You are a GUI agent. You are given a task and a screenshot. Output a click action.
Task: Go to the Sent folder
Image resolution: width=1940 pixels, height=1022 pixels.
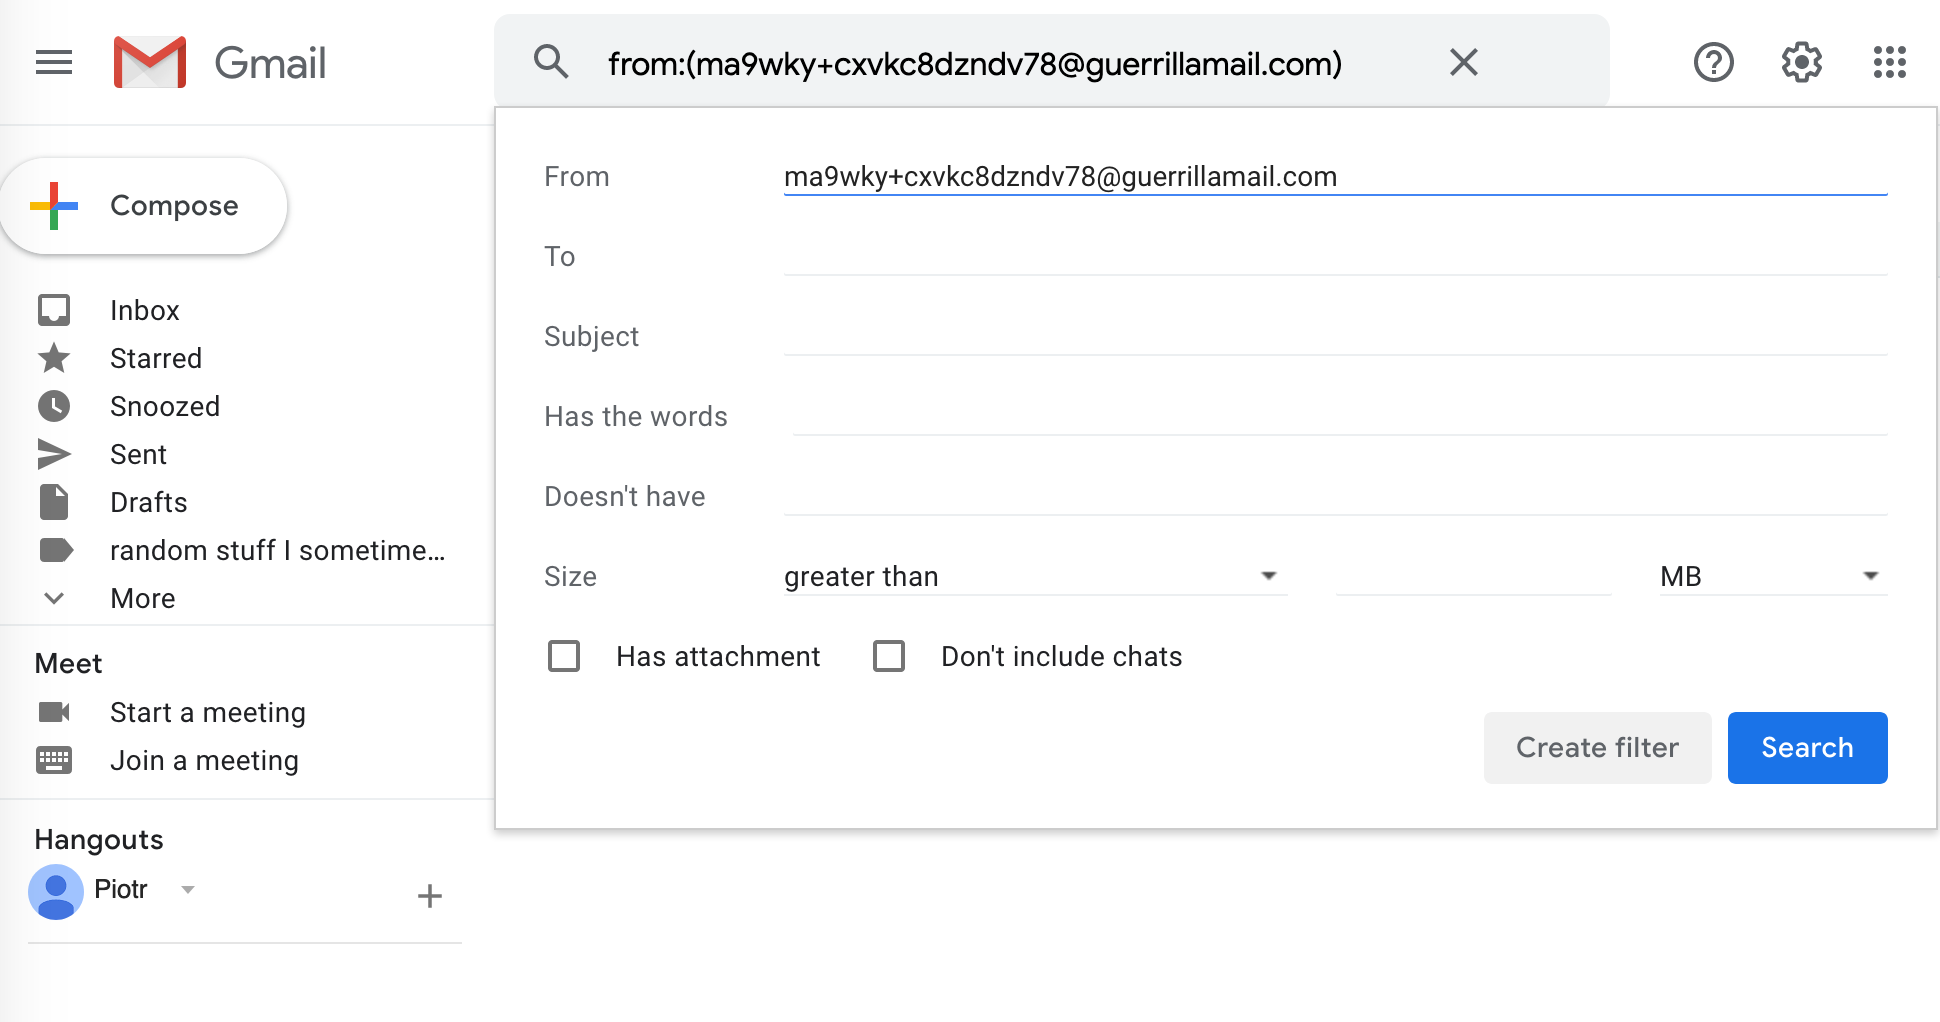[x=138, y=454]
